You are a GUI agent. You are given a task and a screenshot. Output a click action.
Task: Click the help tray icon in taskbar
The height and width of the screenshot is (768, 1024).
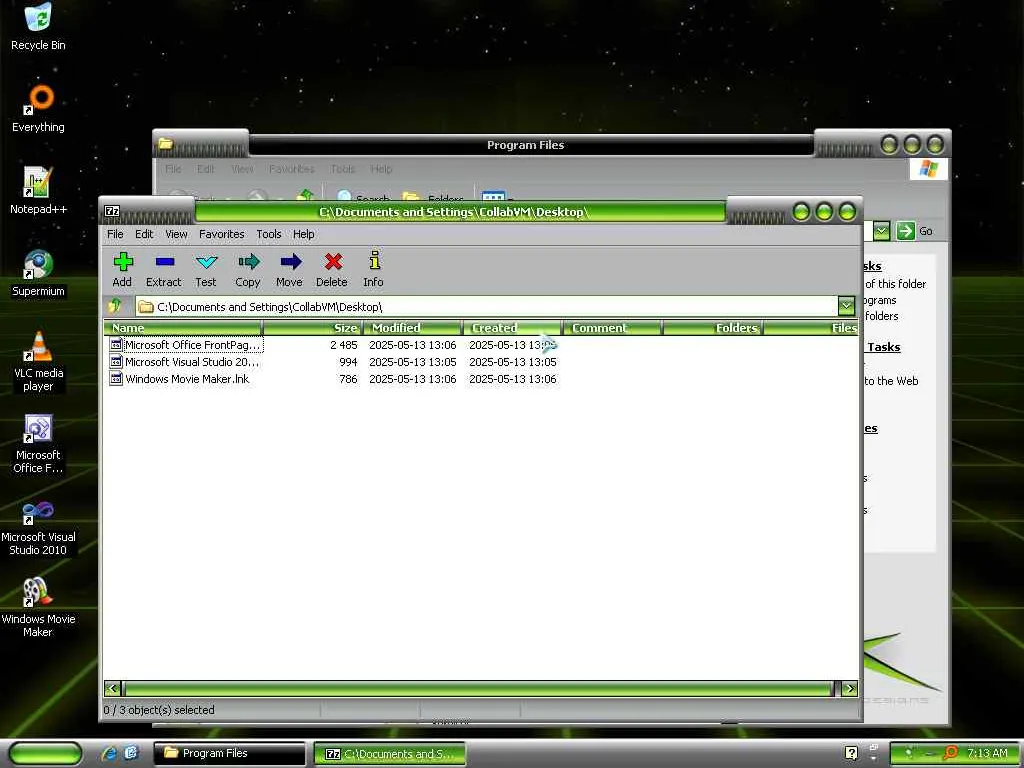pos(851,753)
